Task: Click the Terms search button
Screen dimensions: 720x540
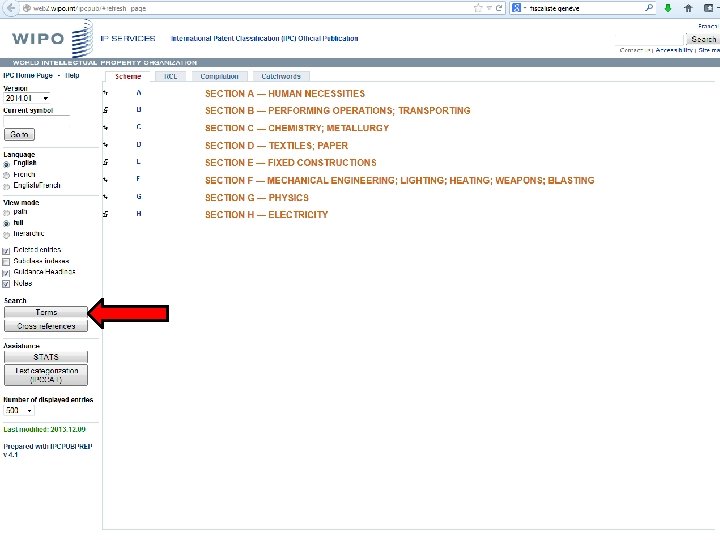Action: 45,312
